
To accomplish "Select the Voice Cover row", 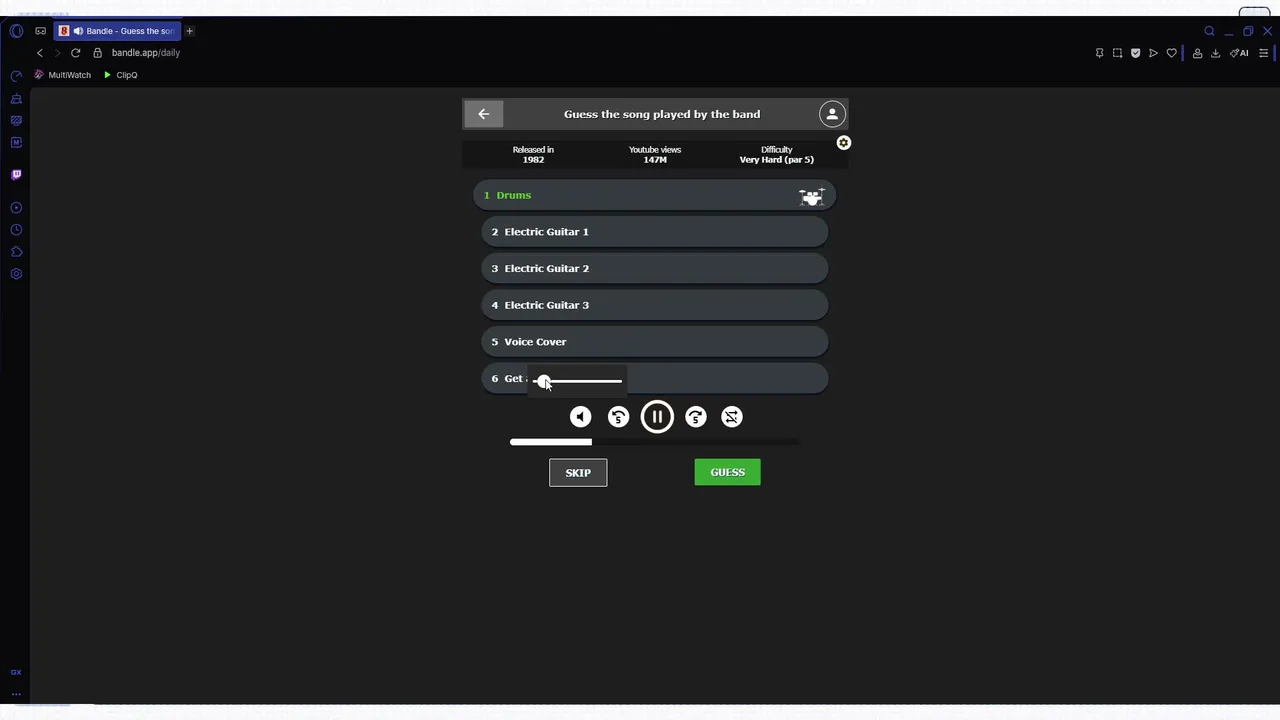I will tap(655, 342).
